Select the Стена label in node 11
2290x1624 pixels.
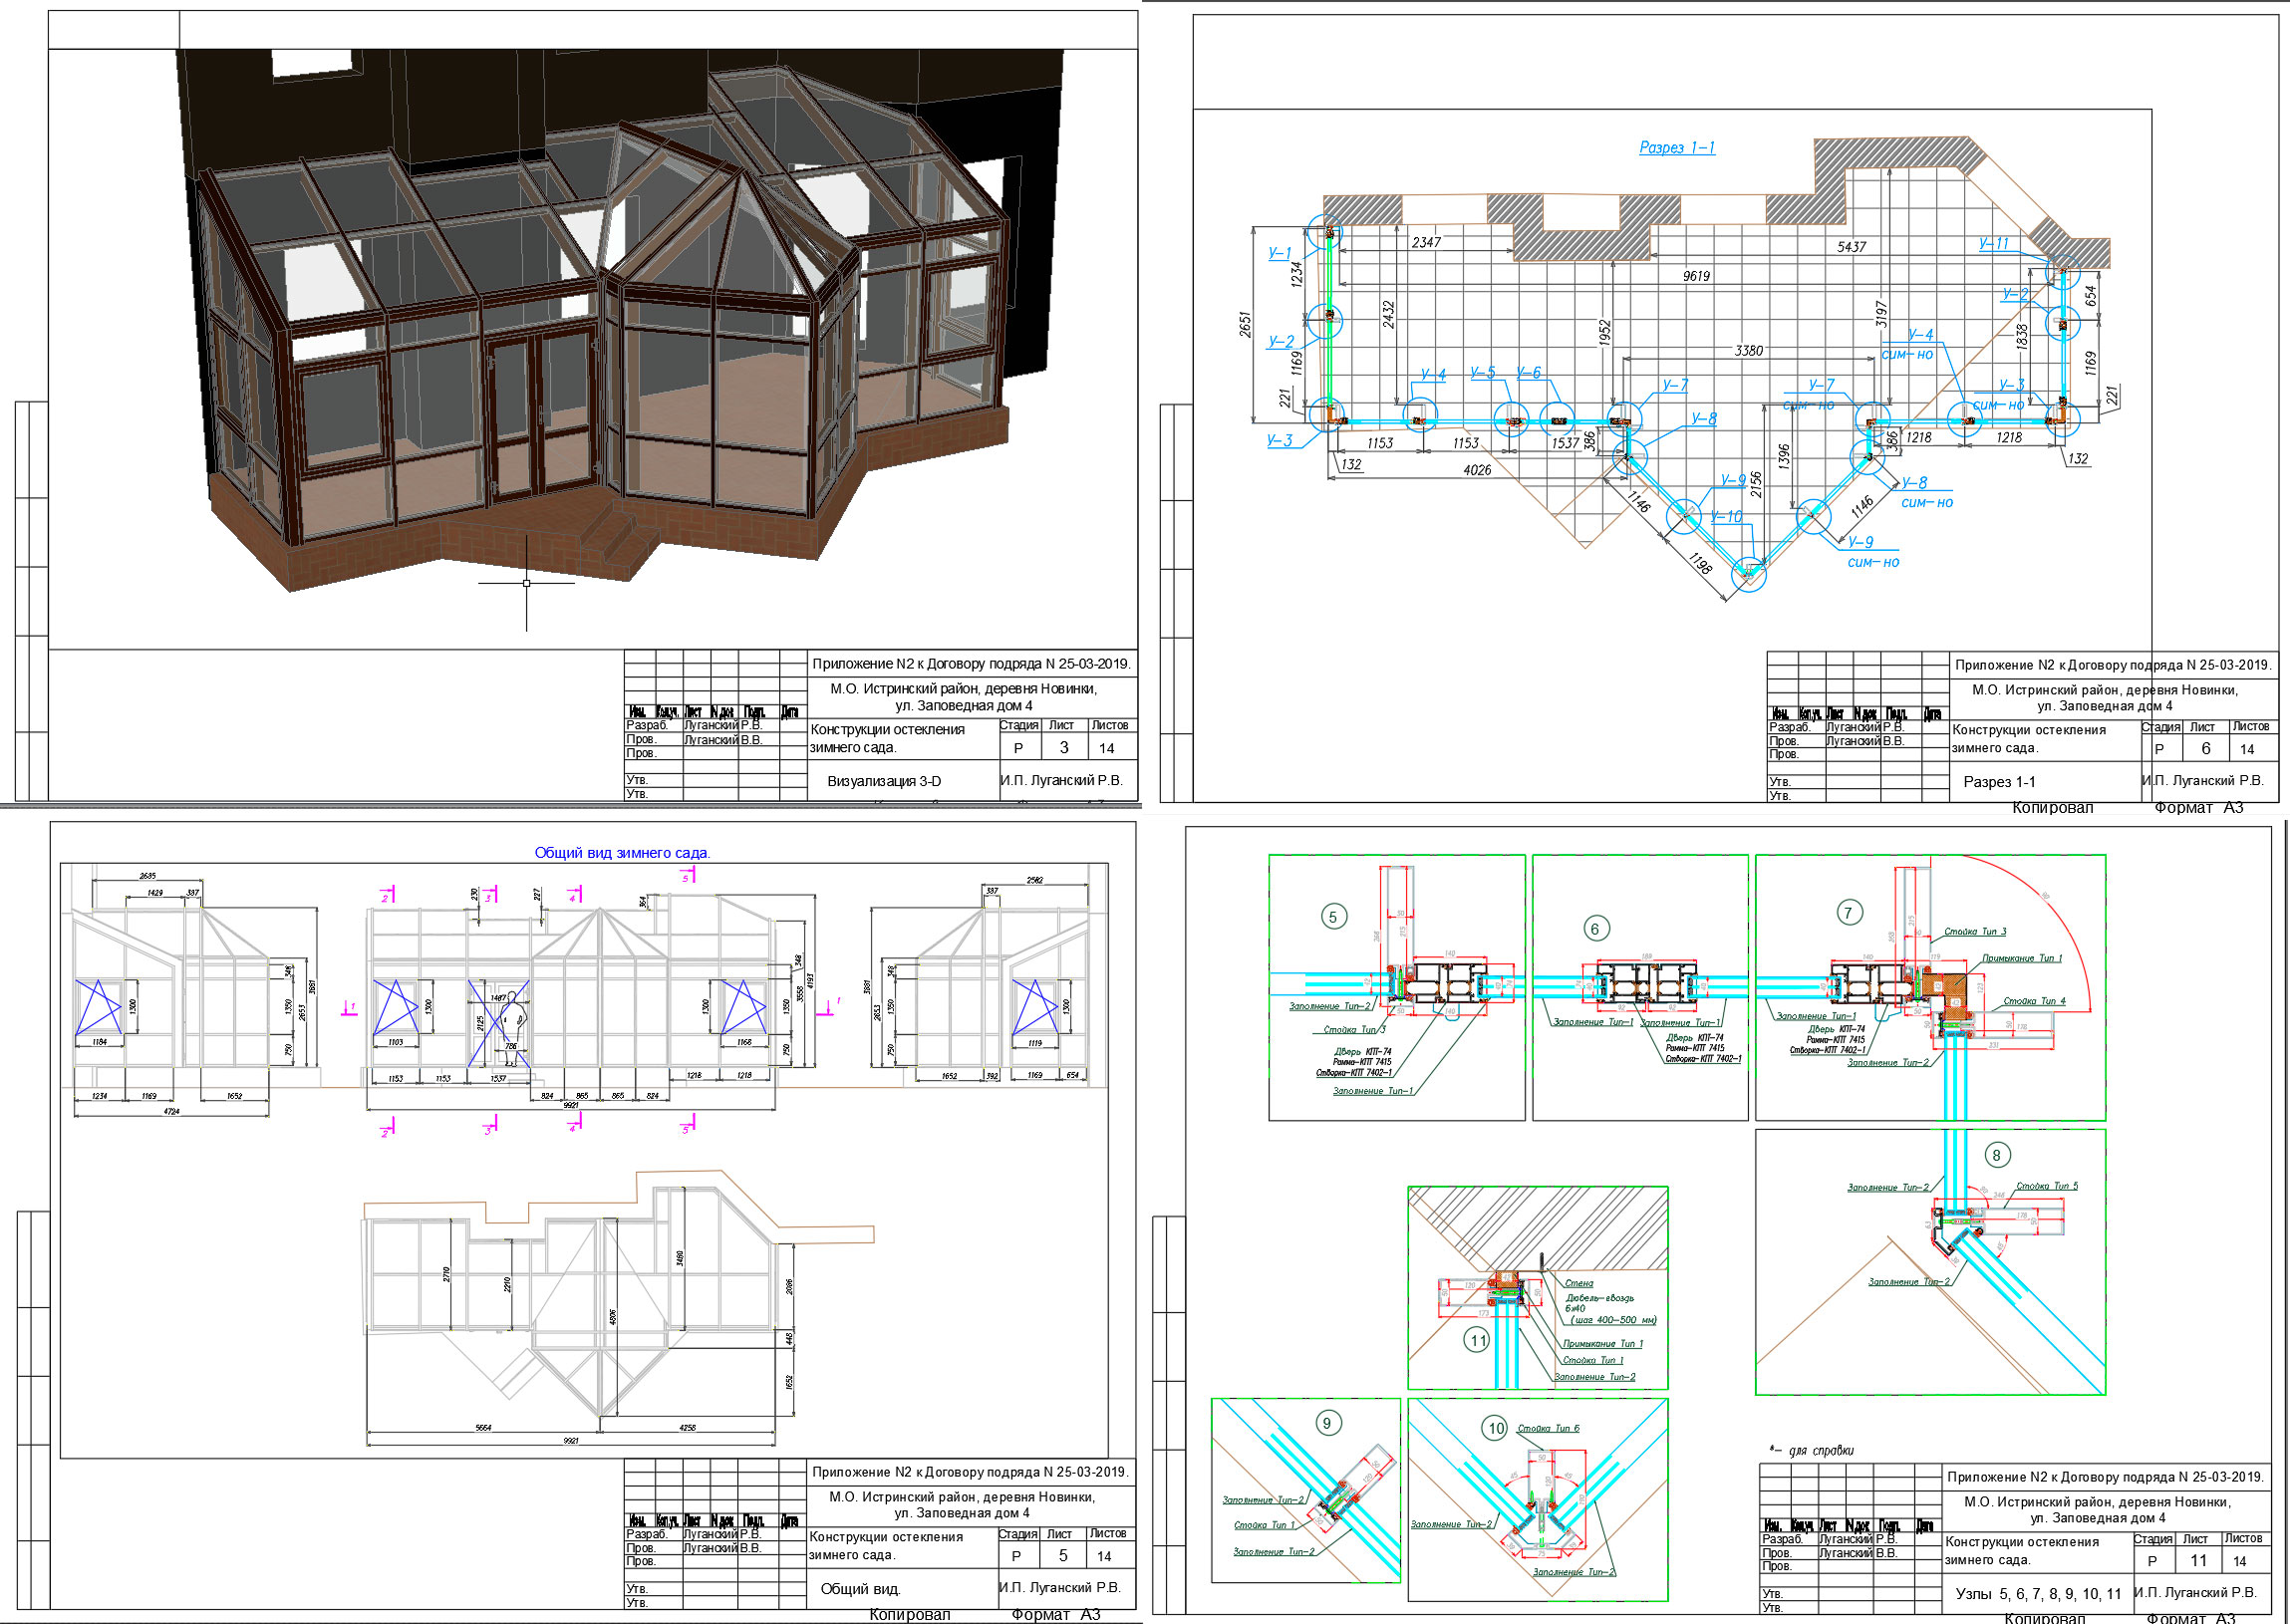[1579, 1282]
